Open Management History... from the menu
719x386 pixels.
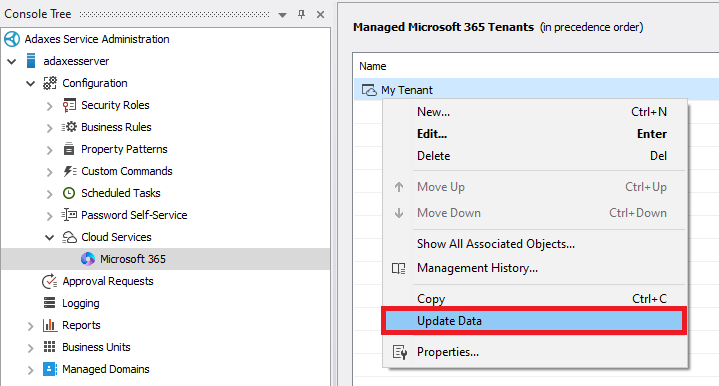pyautogui.click(x=535, y=268)
